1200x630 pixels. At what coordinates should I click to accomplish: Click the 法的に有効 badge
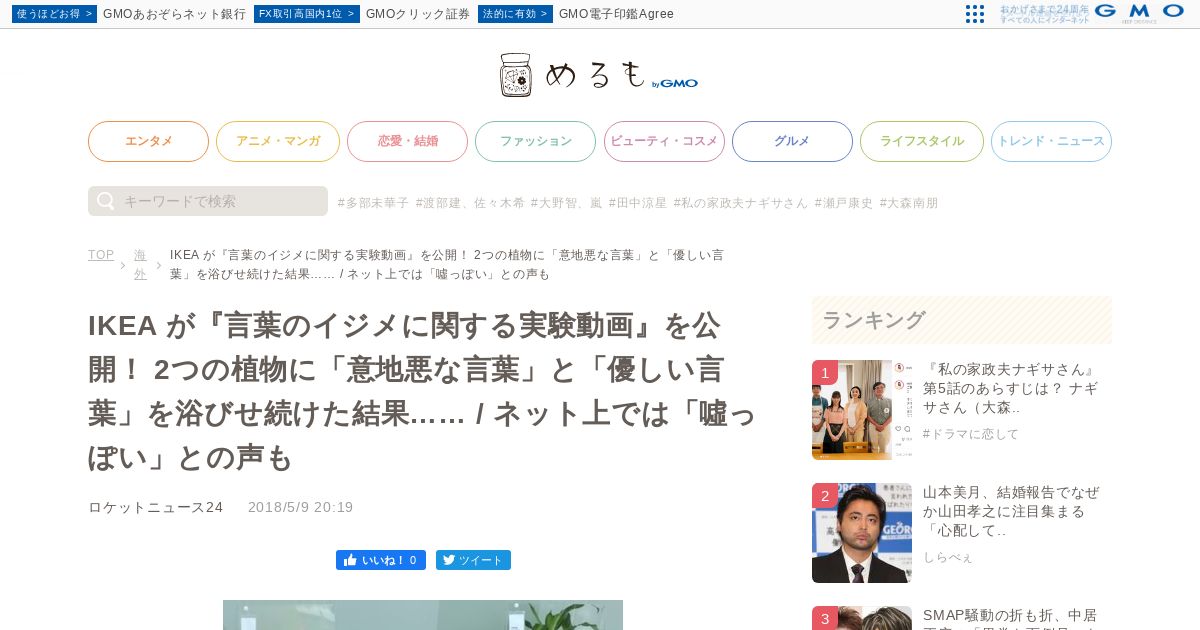click(515, 14)
